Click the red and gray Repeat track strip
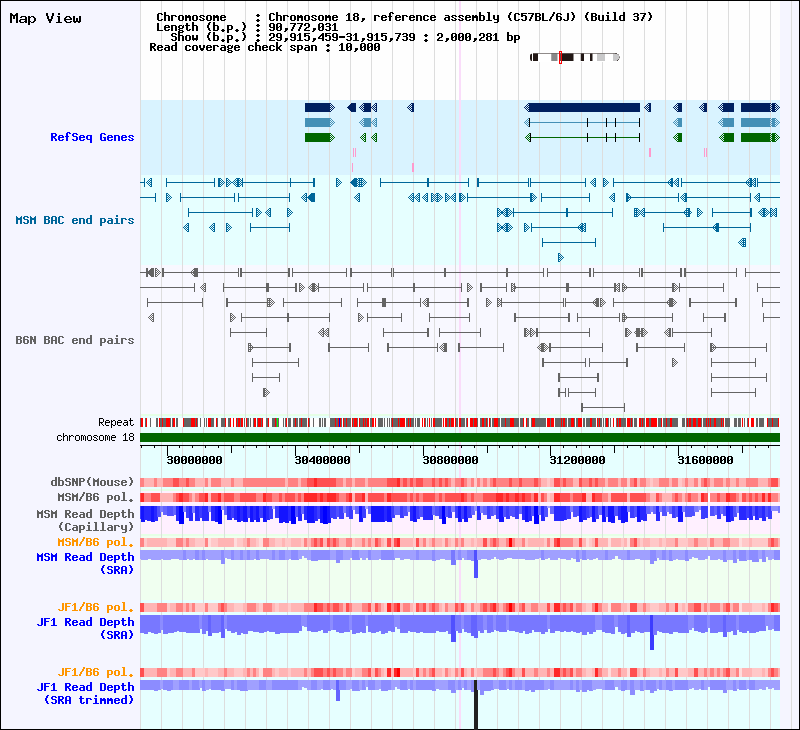 460,422
